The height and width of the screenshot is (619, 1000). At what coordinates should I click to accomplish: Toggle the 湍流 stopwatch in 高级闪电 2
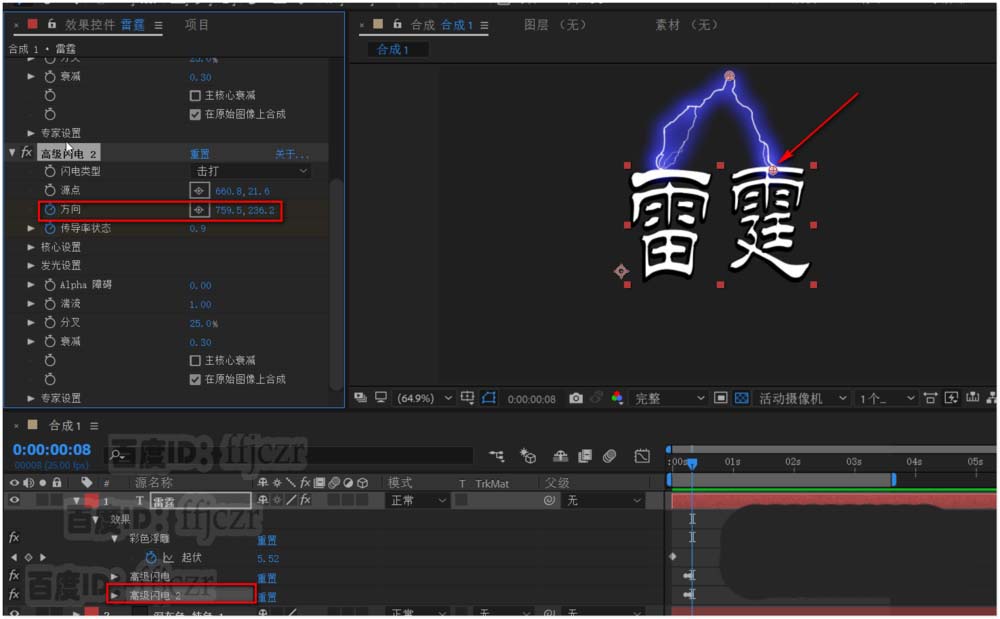click(50, 304)
